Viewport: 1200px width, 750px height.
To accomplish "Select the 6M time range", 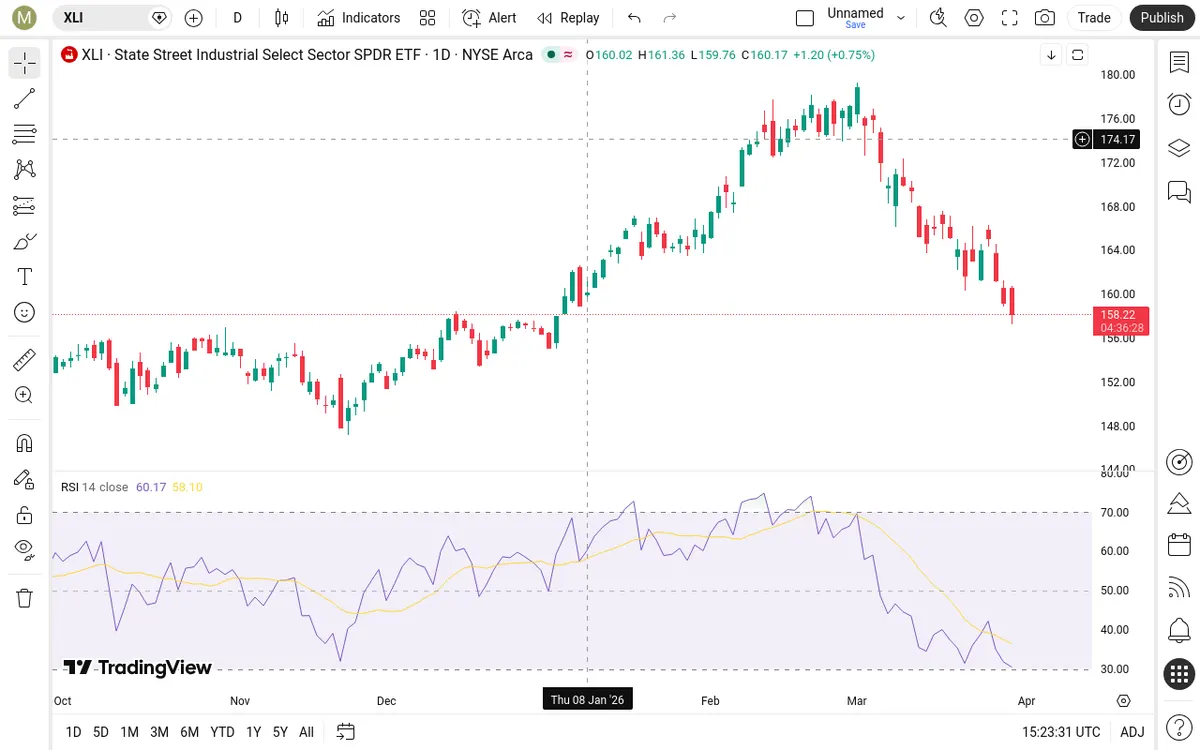I will click(189, 732).
